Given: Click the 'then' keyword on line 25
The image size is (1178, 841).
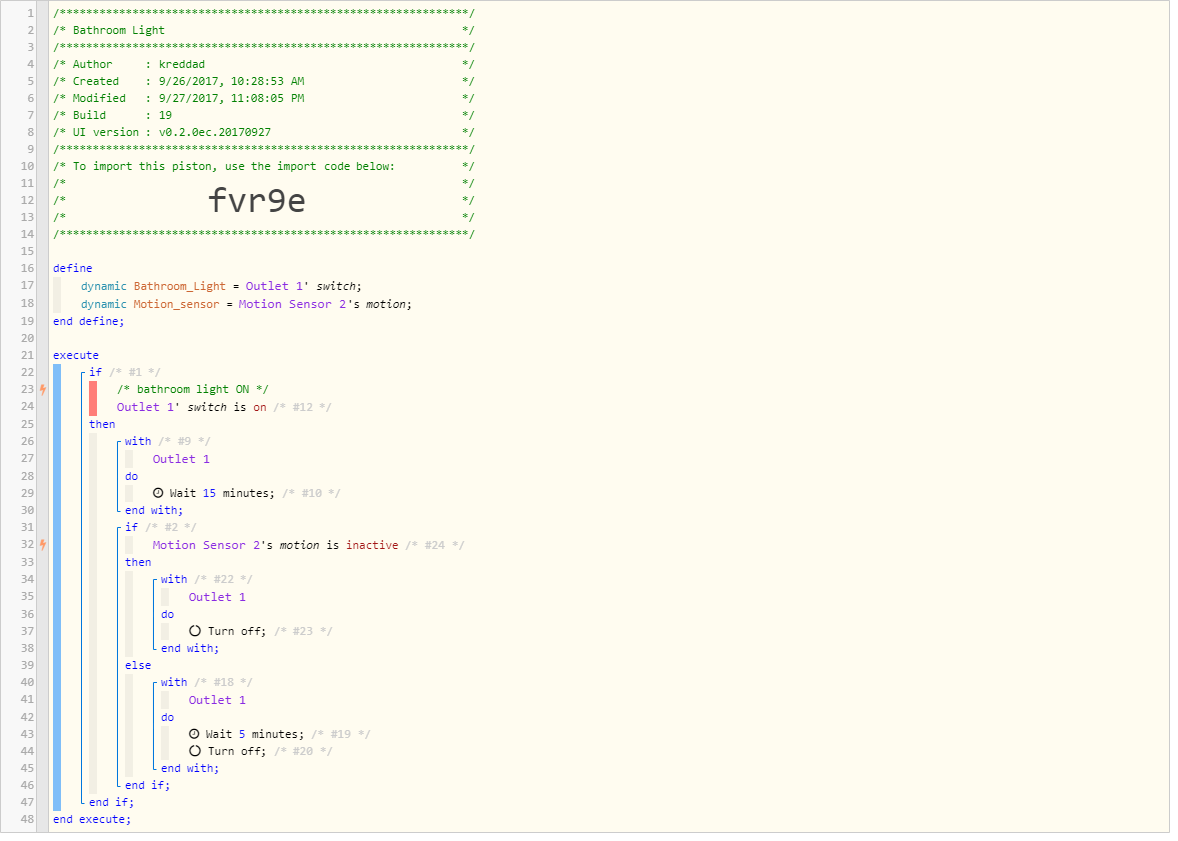Looking at the screenshot, I should pyautogui.click(x=102, y=425).
